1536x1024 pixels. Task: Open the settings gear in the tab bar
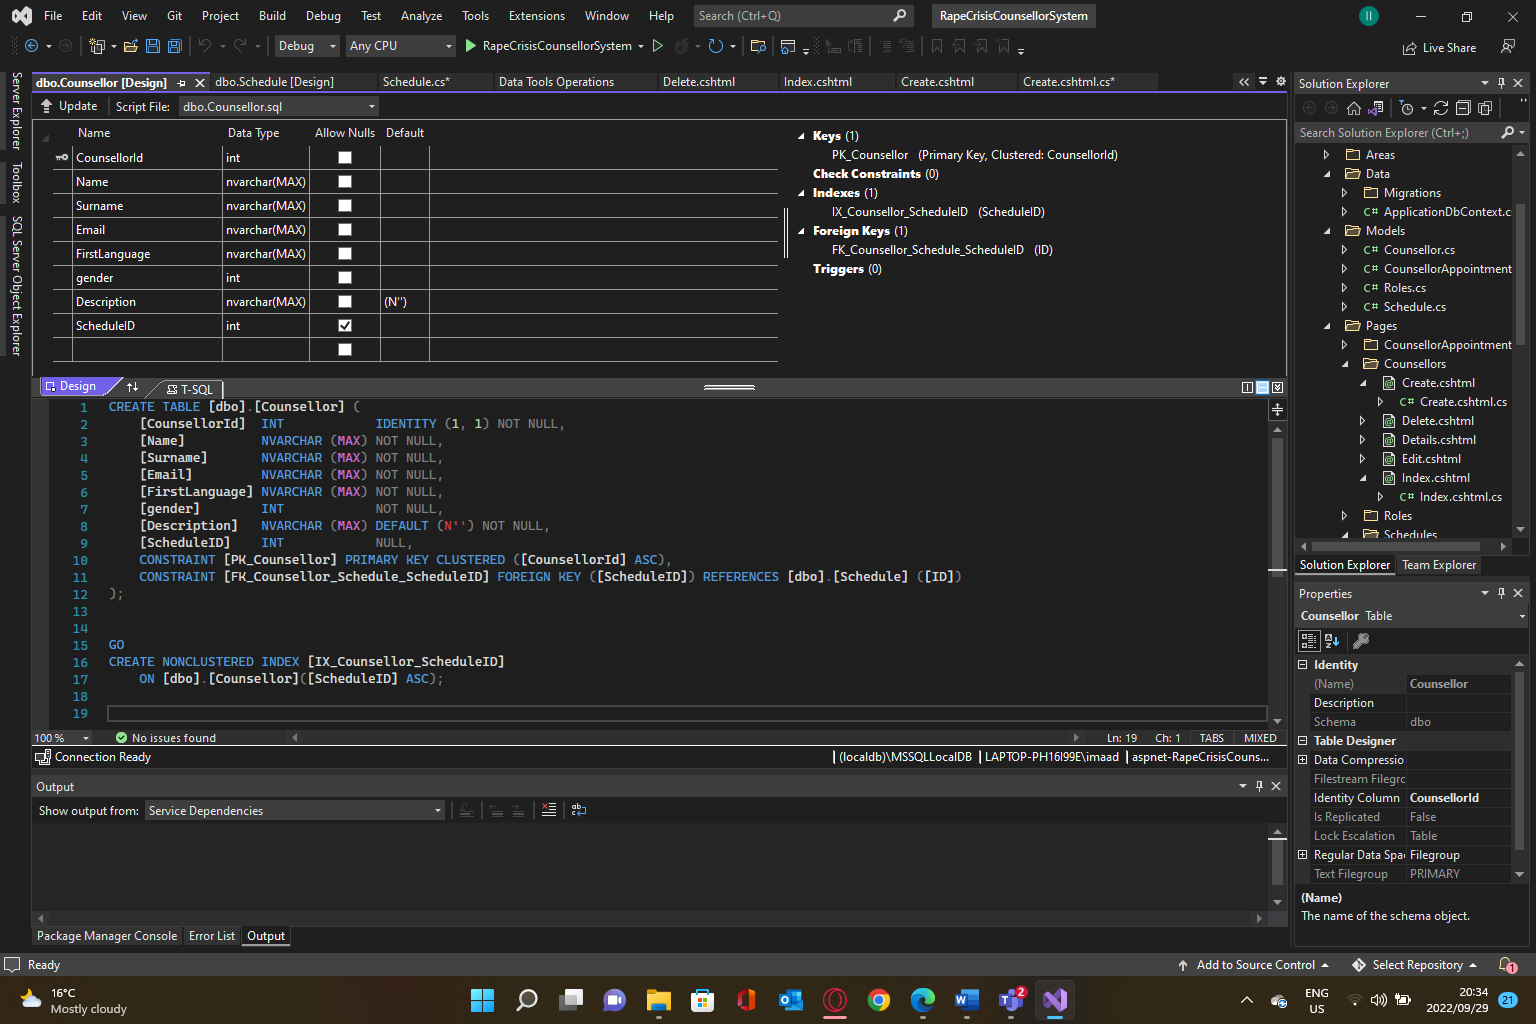pos(1280,82)
